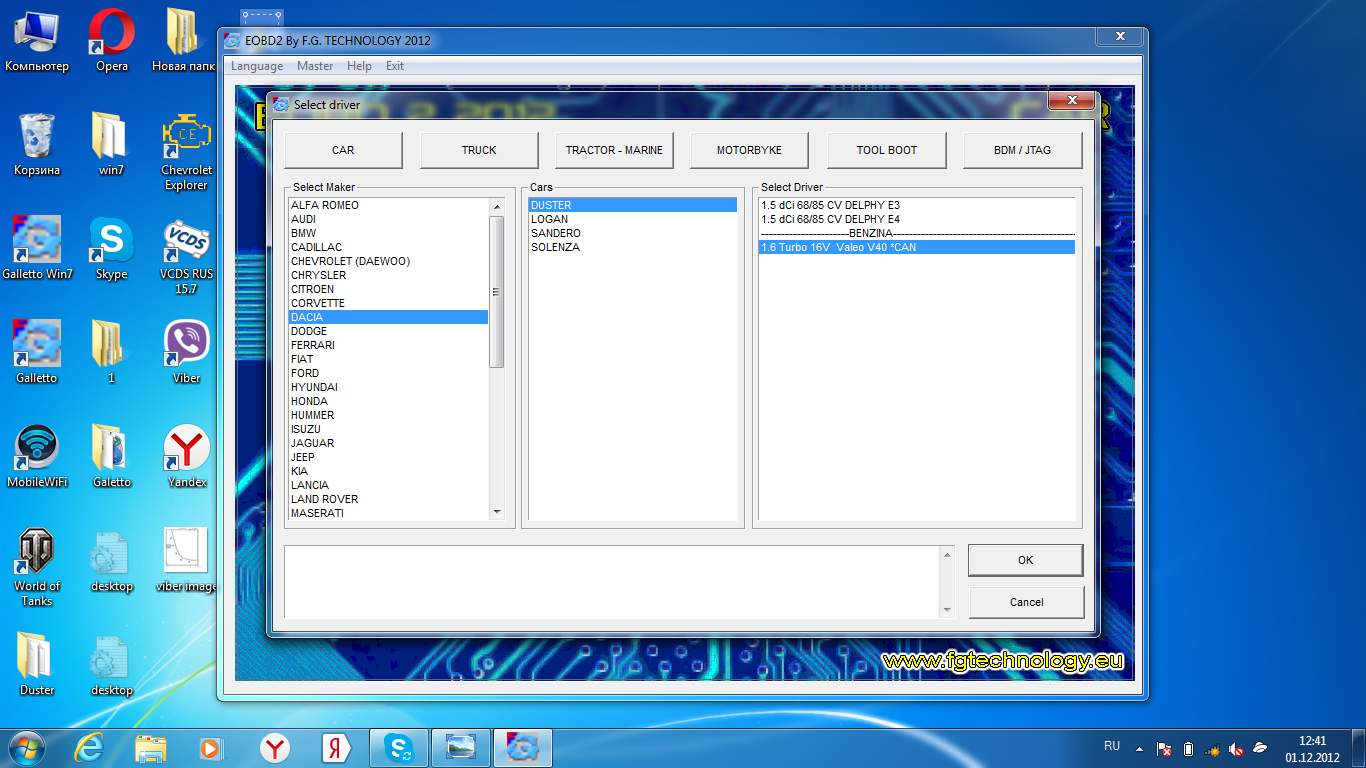Show hidden system tray icons
Screen dimensions: 1366x768
tap(1138, 748)
